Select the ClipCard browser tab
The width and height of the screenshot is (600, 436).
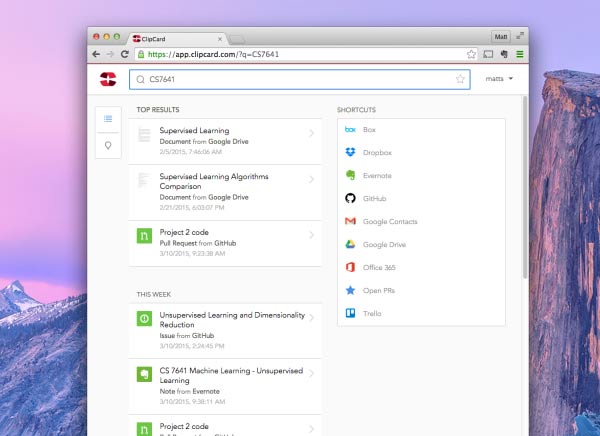[x=178, y=39]
